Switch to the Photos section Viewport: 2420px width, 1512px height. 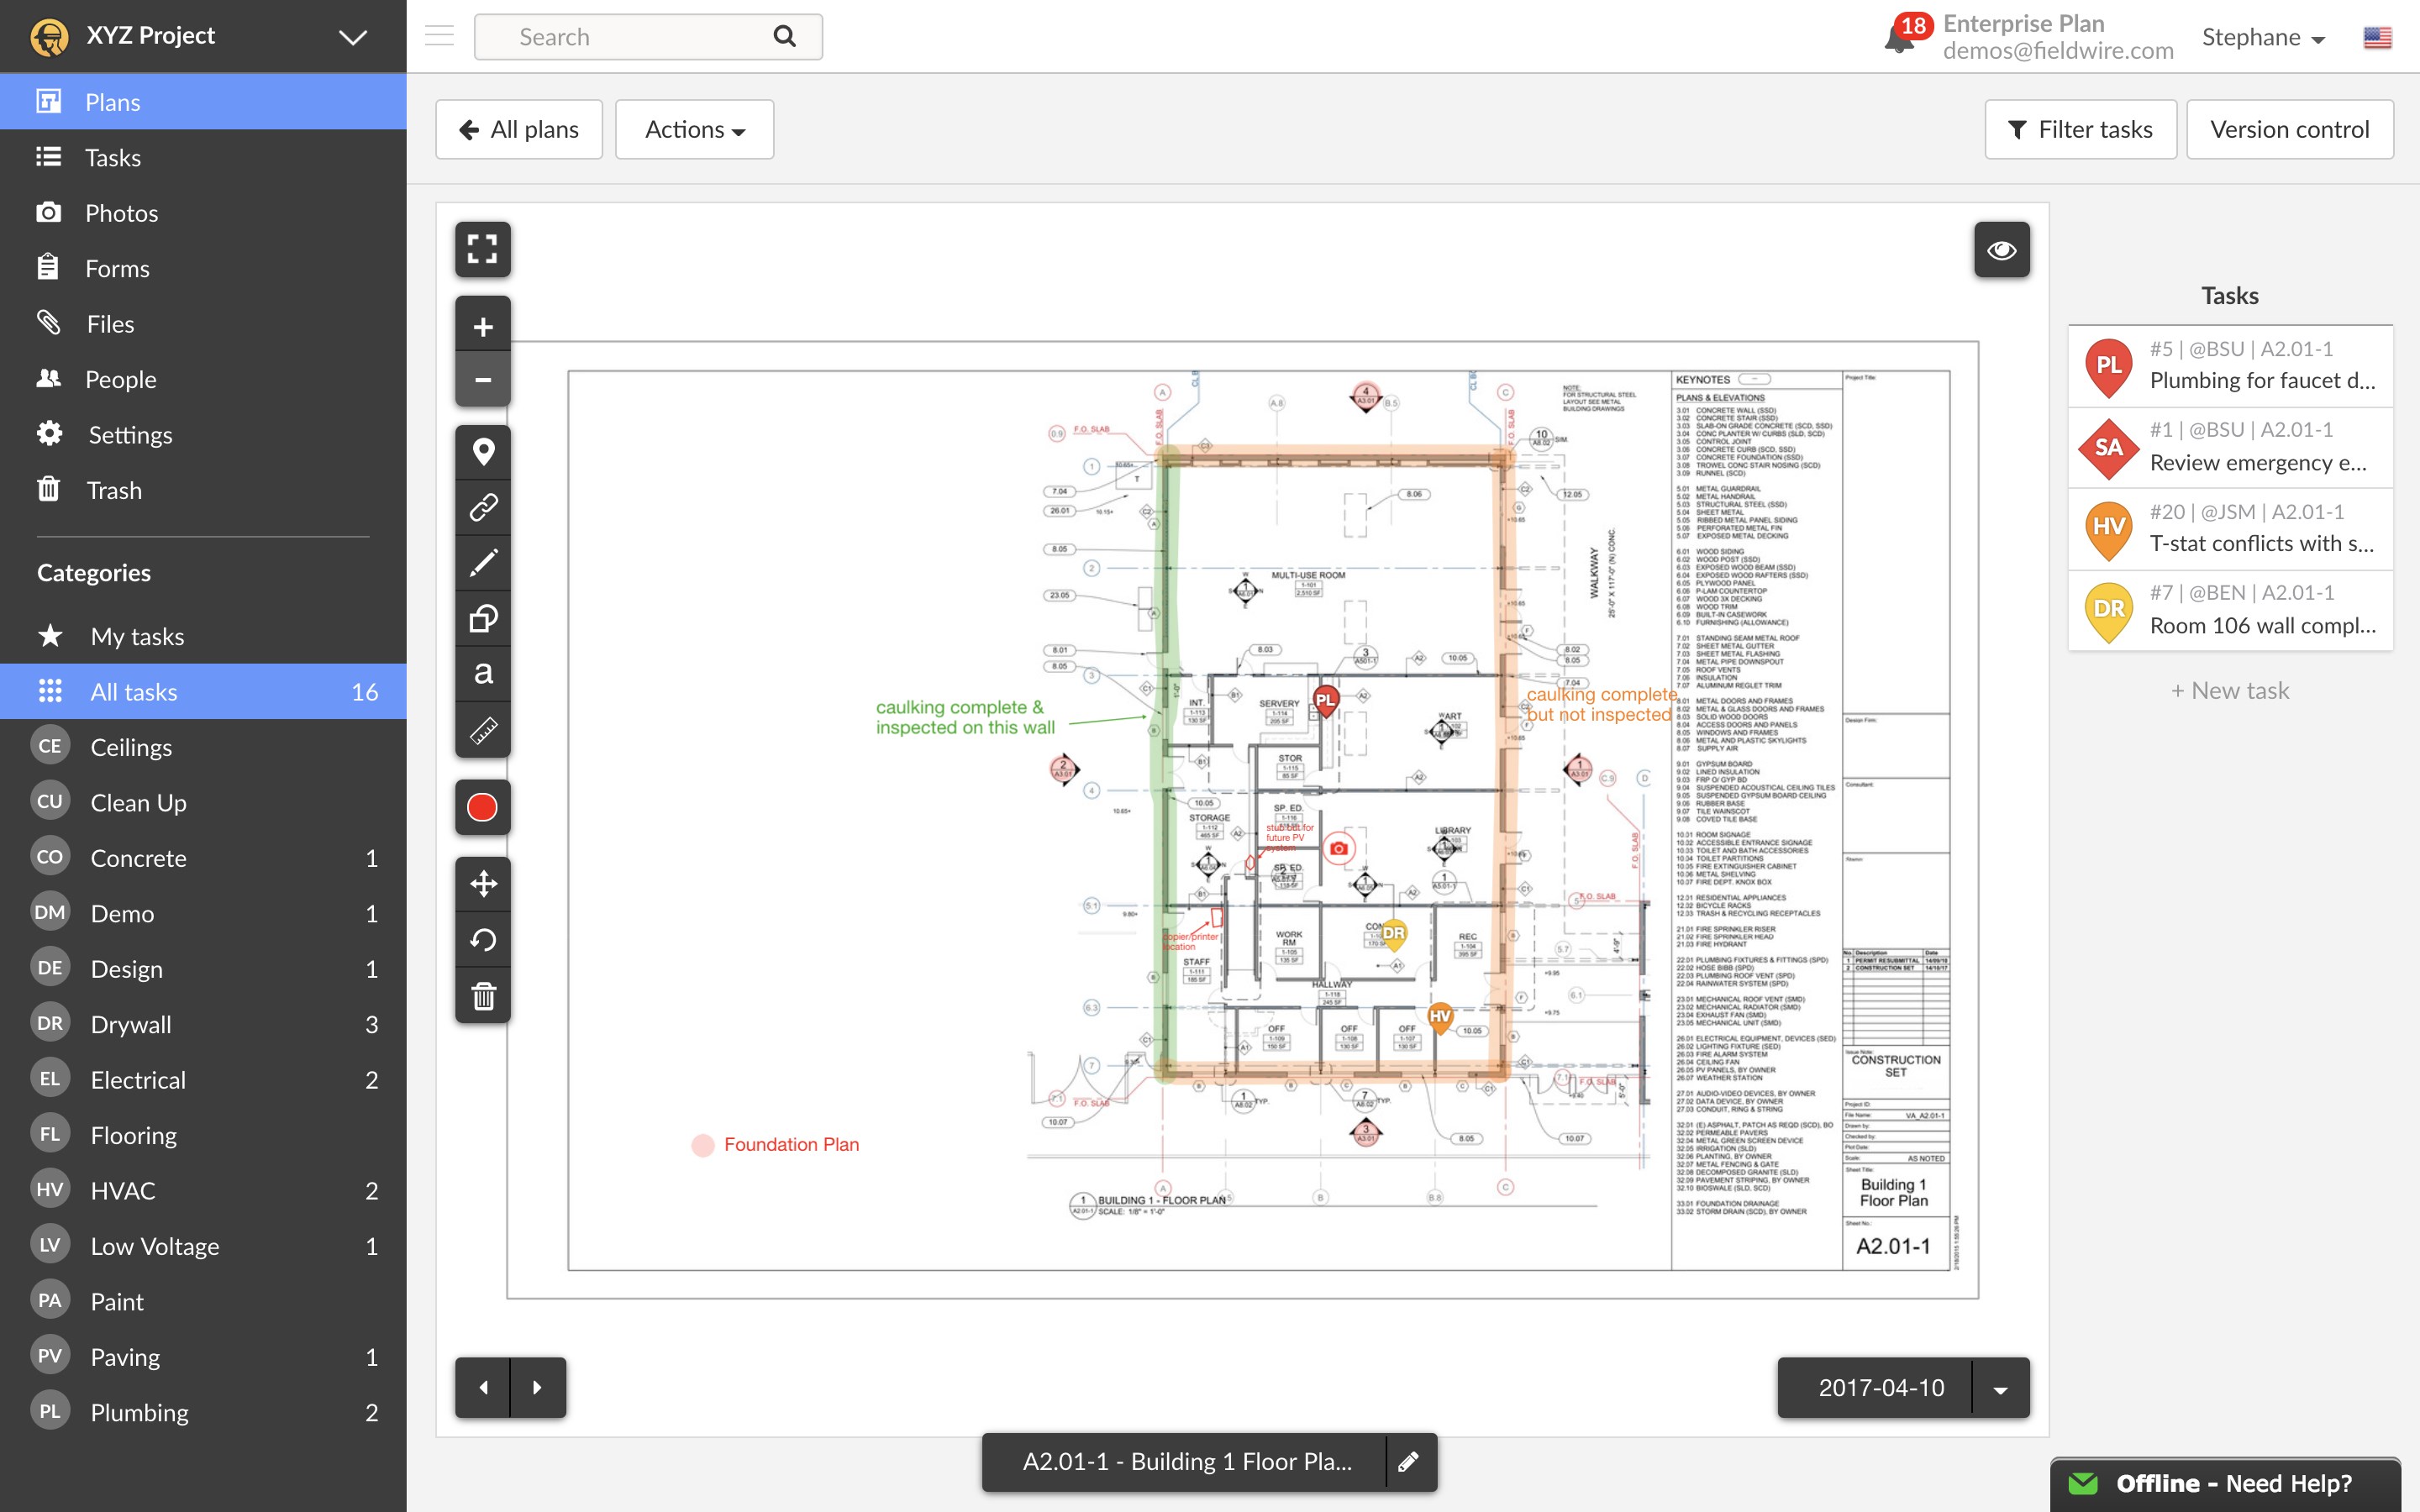[x=121, y=212]
